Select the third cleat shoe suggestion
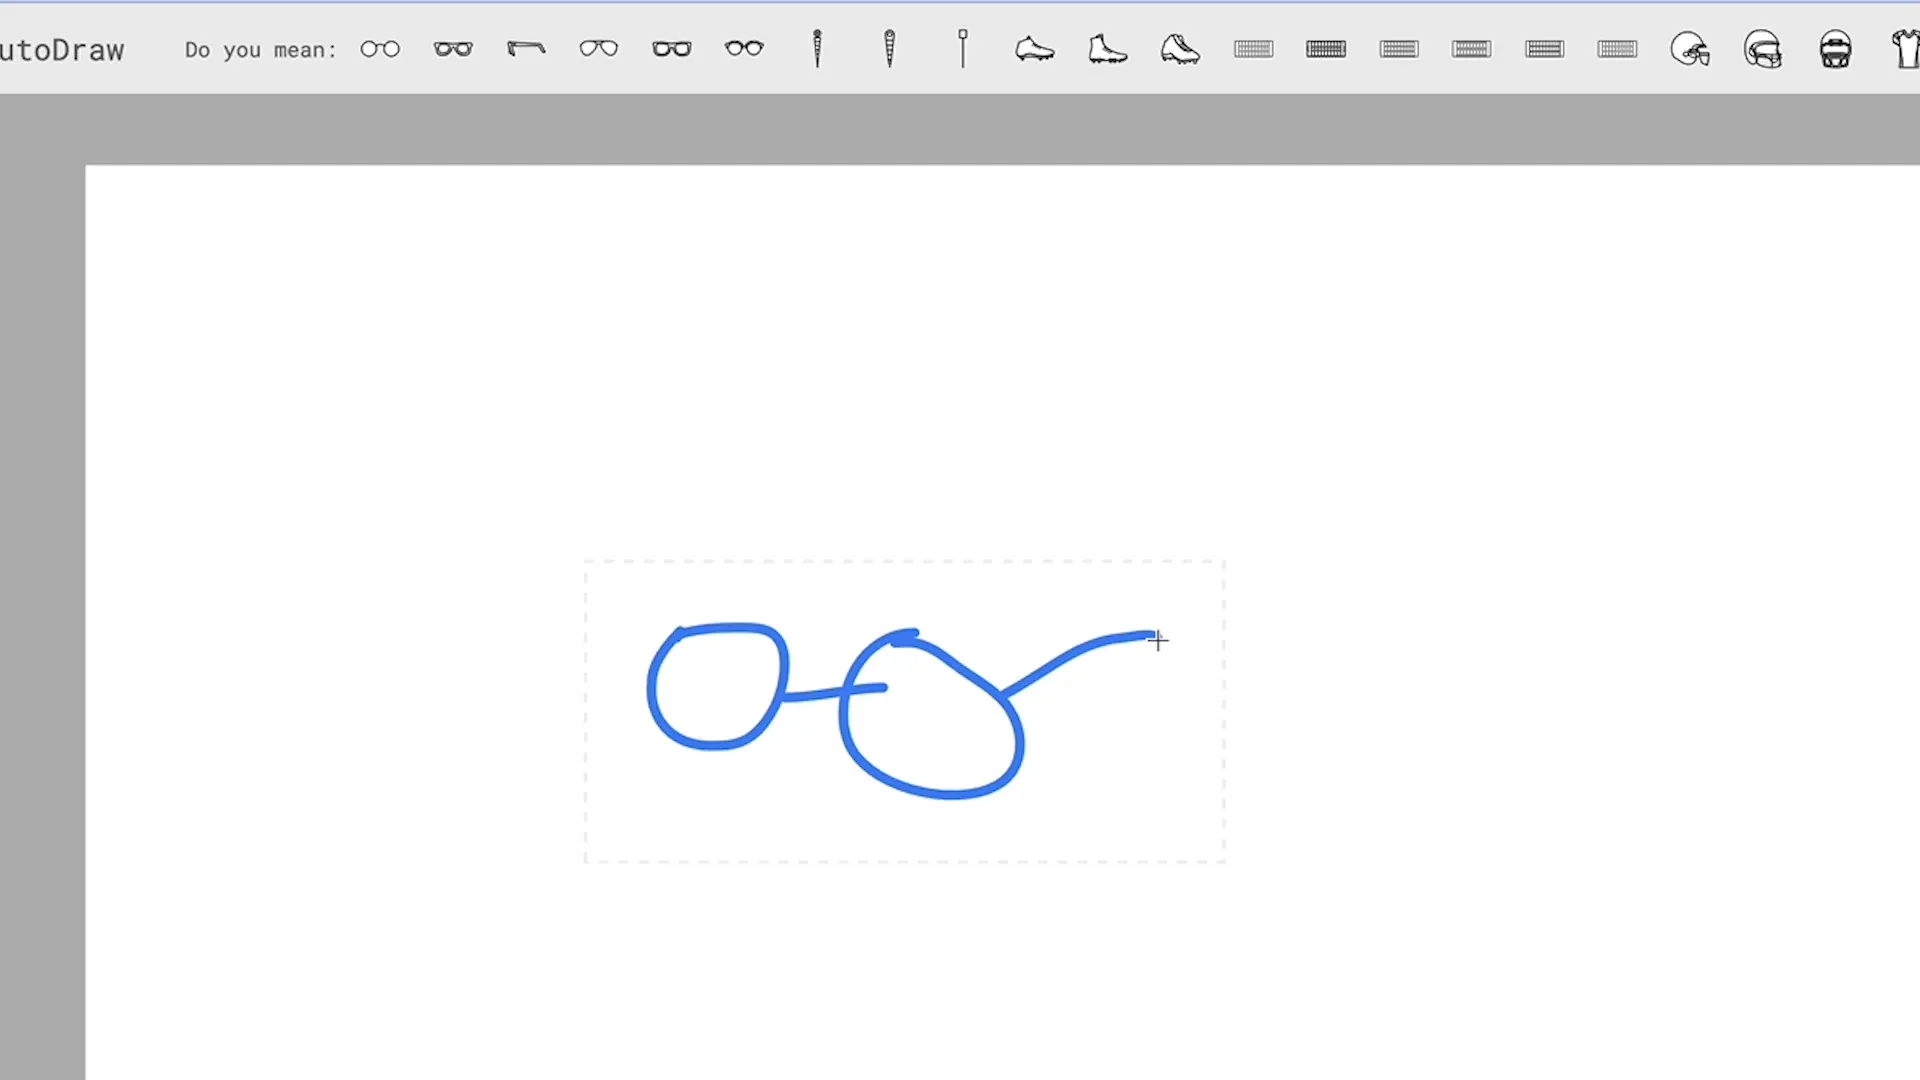The image size is (1920, 1080). tap(1180, 49)
